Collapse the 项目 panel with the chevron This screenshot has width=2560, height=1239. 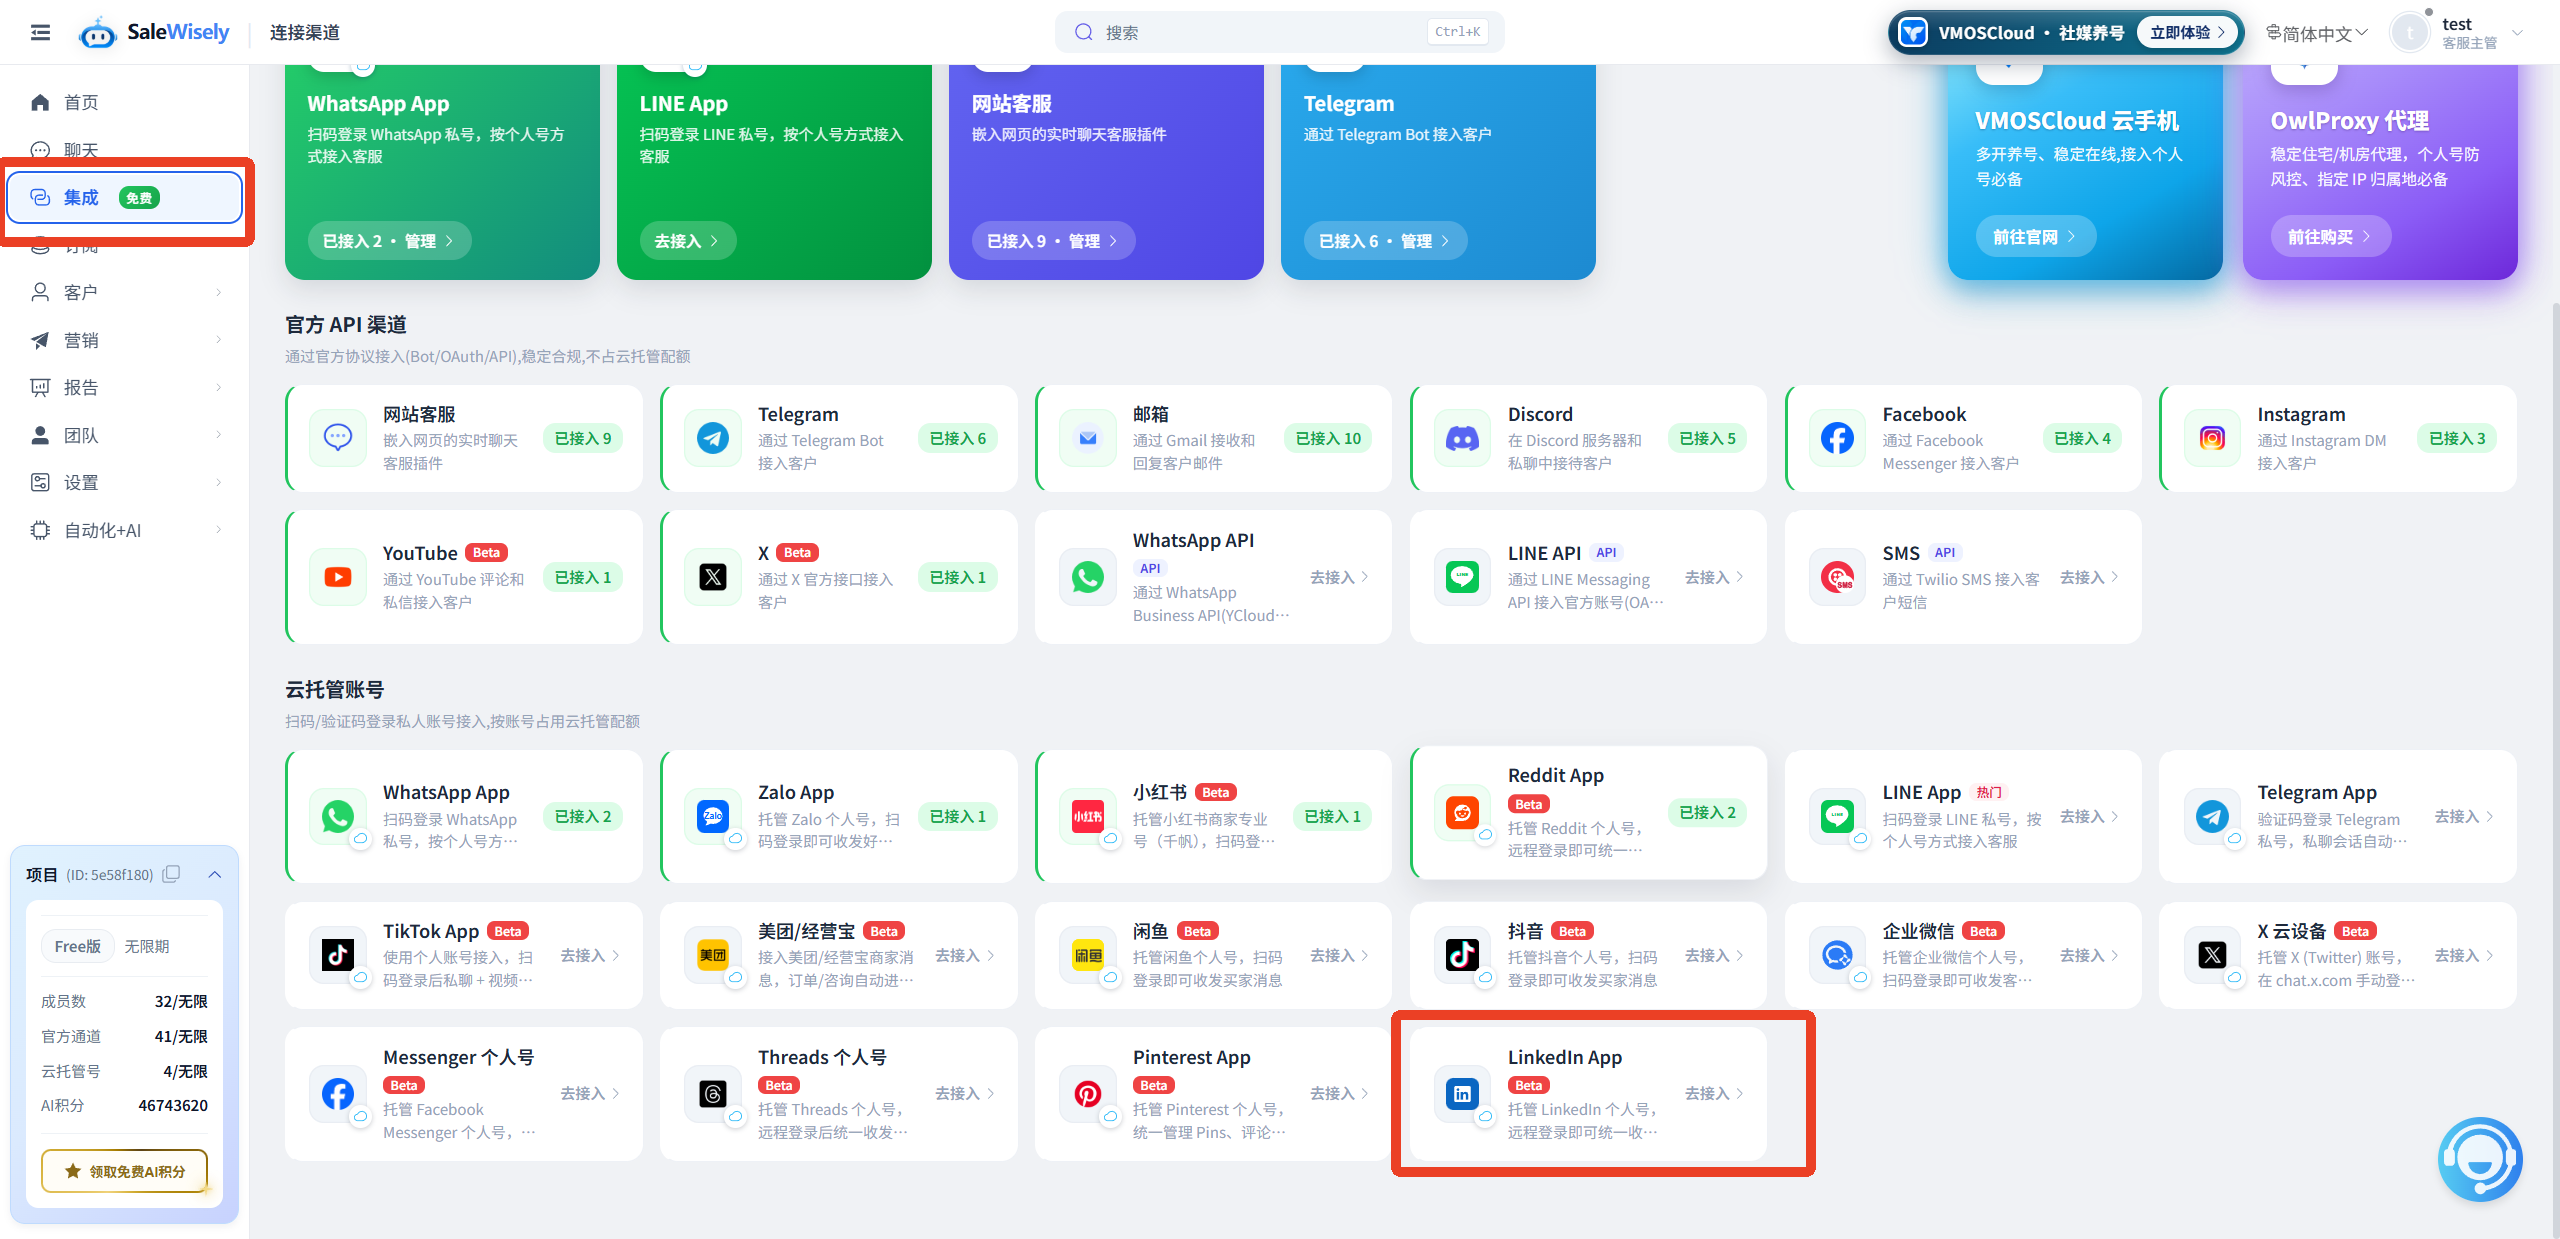point(214,874)
